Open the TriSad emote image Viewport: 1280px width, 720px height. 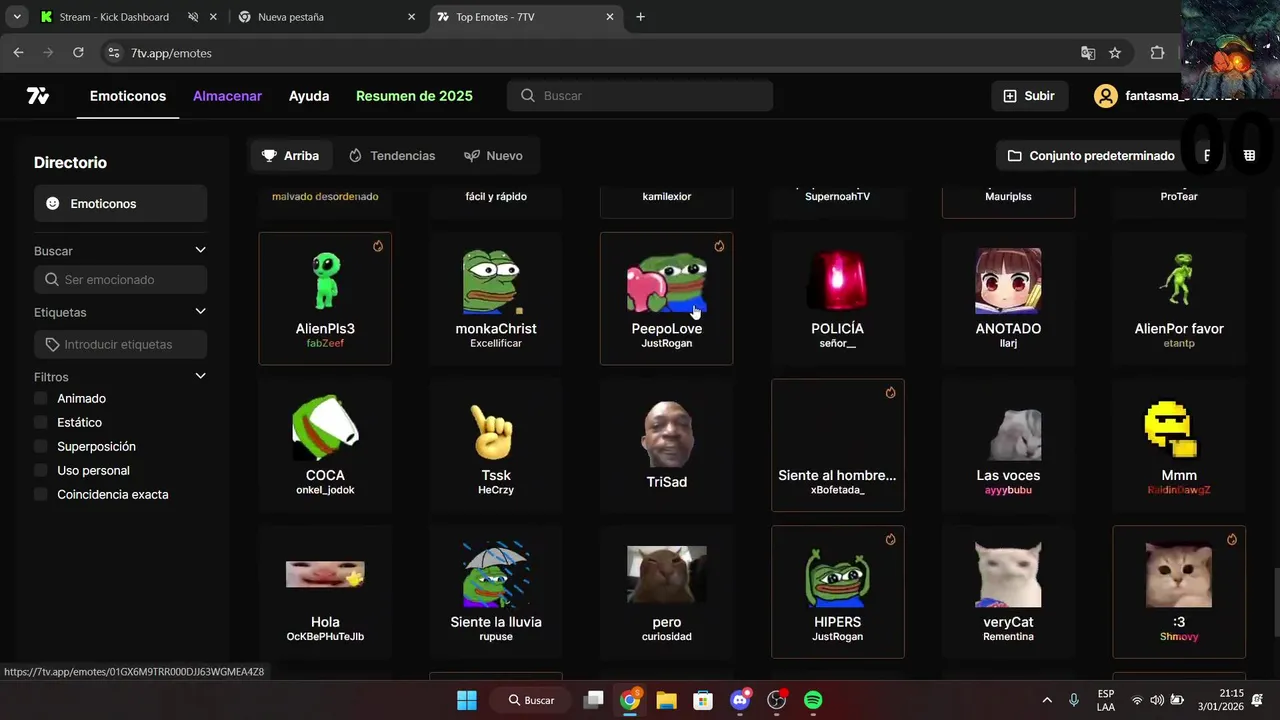click(667, 434)
